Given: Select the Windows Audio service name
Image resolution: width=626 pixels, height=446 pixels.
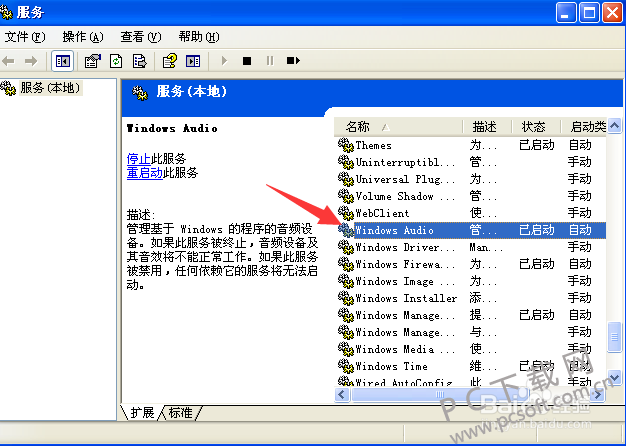Looking at the screenshot, I should tap(394, 230).
